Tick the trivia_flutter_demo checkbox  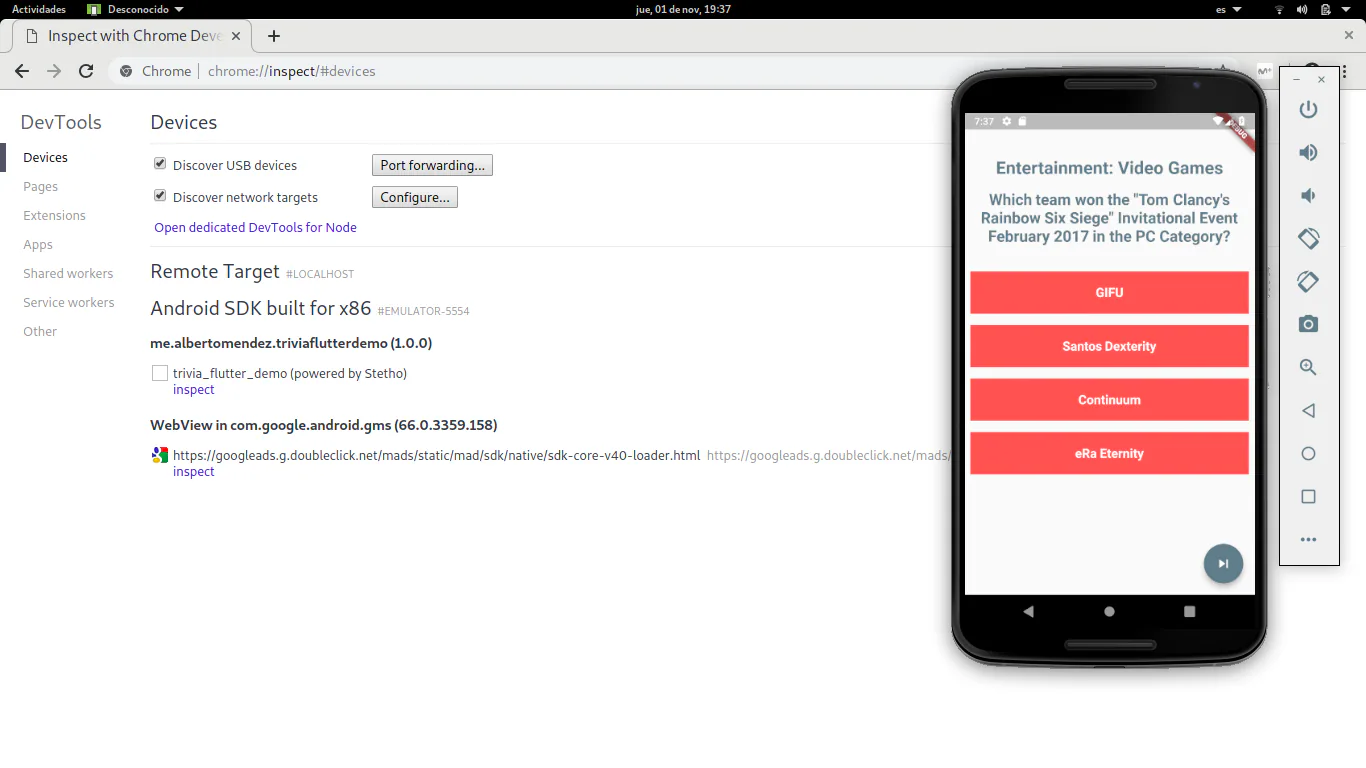coord(160,373)
